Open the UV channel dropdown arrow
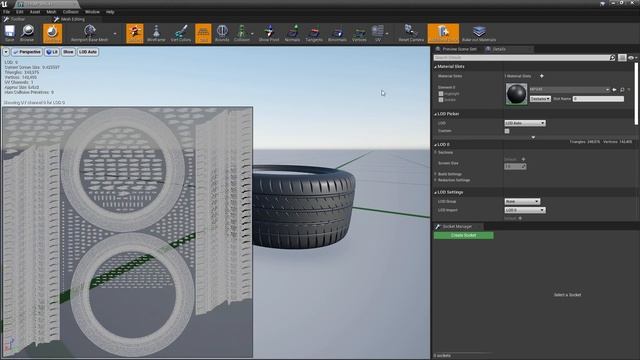The image size is (640, 360). [387, 33]
